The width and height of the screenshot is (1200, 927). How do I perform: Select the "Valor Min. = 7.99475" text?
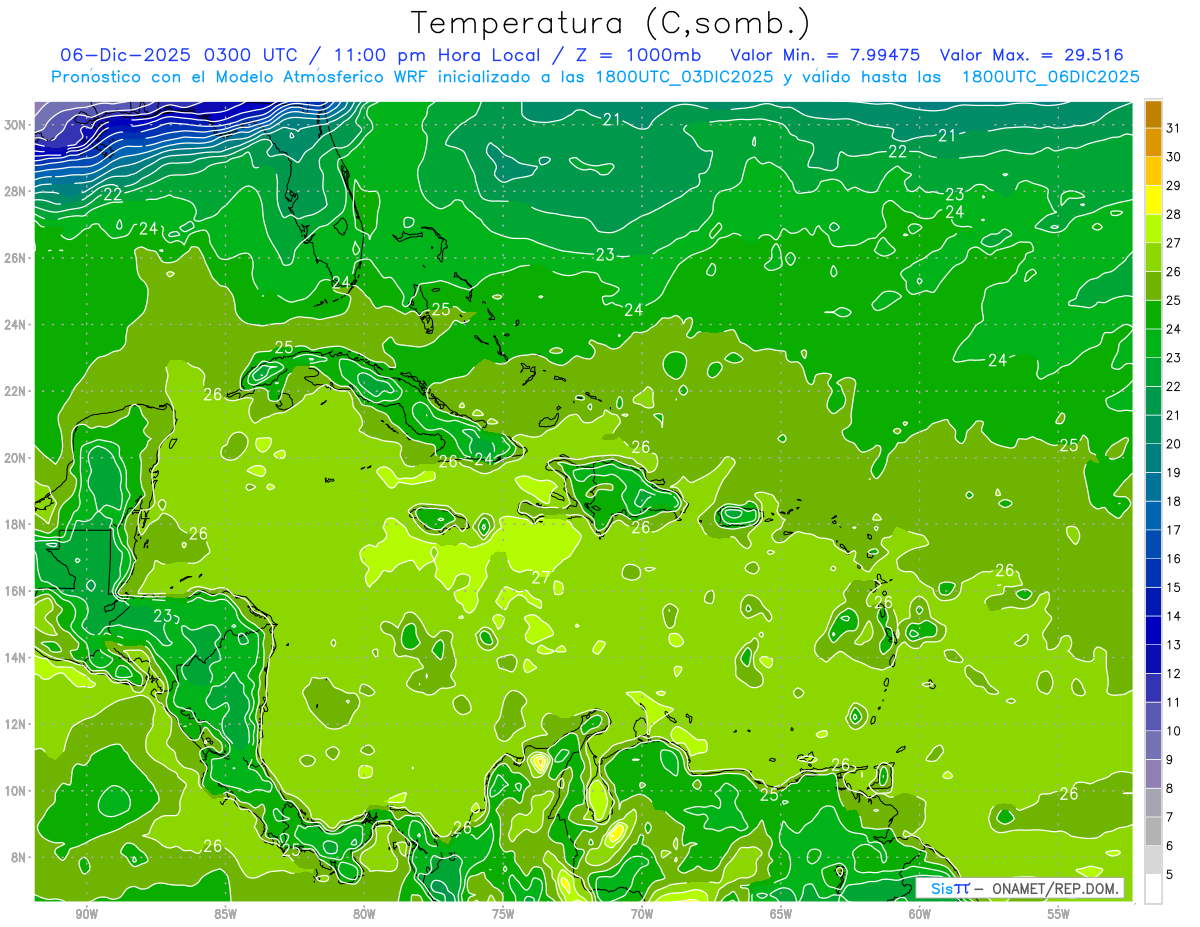(825, 55)
